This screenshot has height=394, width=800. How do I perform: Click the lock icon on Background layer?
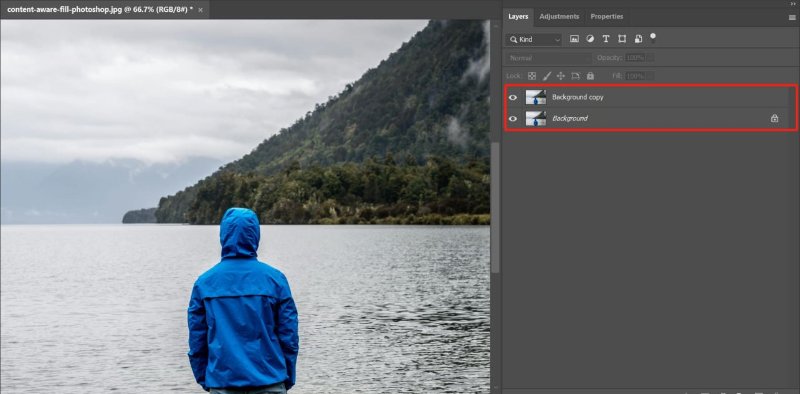tap(774, 118)
